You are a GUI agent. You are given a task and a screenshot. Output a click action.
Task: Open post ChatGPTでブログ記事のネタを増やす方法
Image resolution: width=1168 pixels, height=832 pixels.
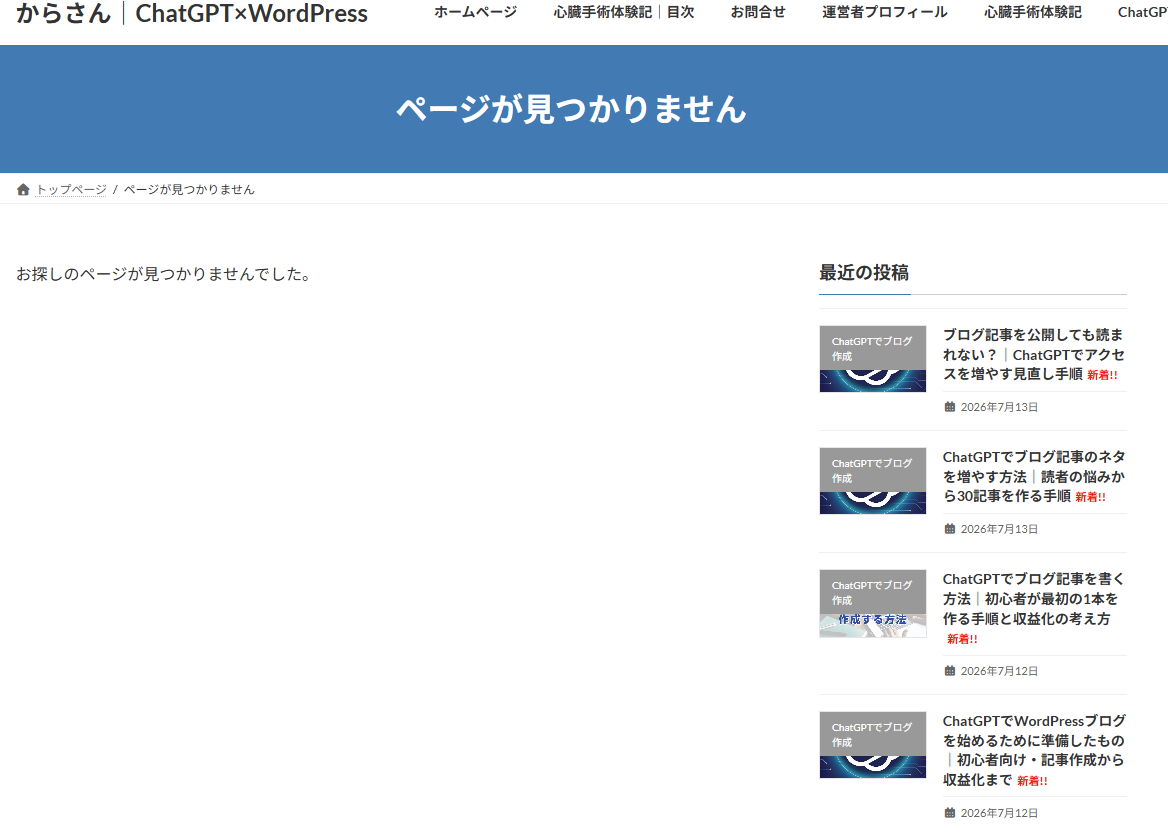1034,477
